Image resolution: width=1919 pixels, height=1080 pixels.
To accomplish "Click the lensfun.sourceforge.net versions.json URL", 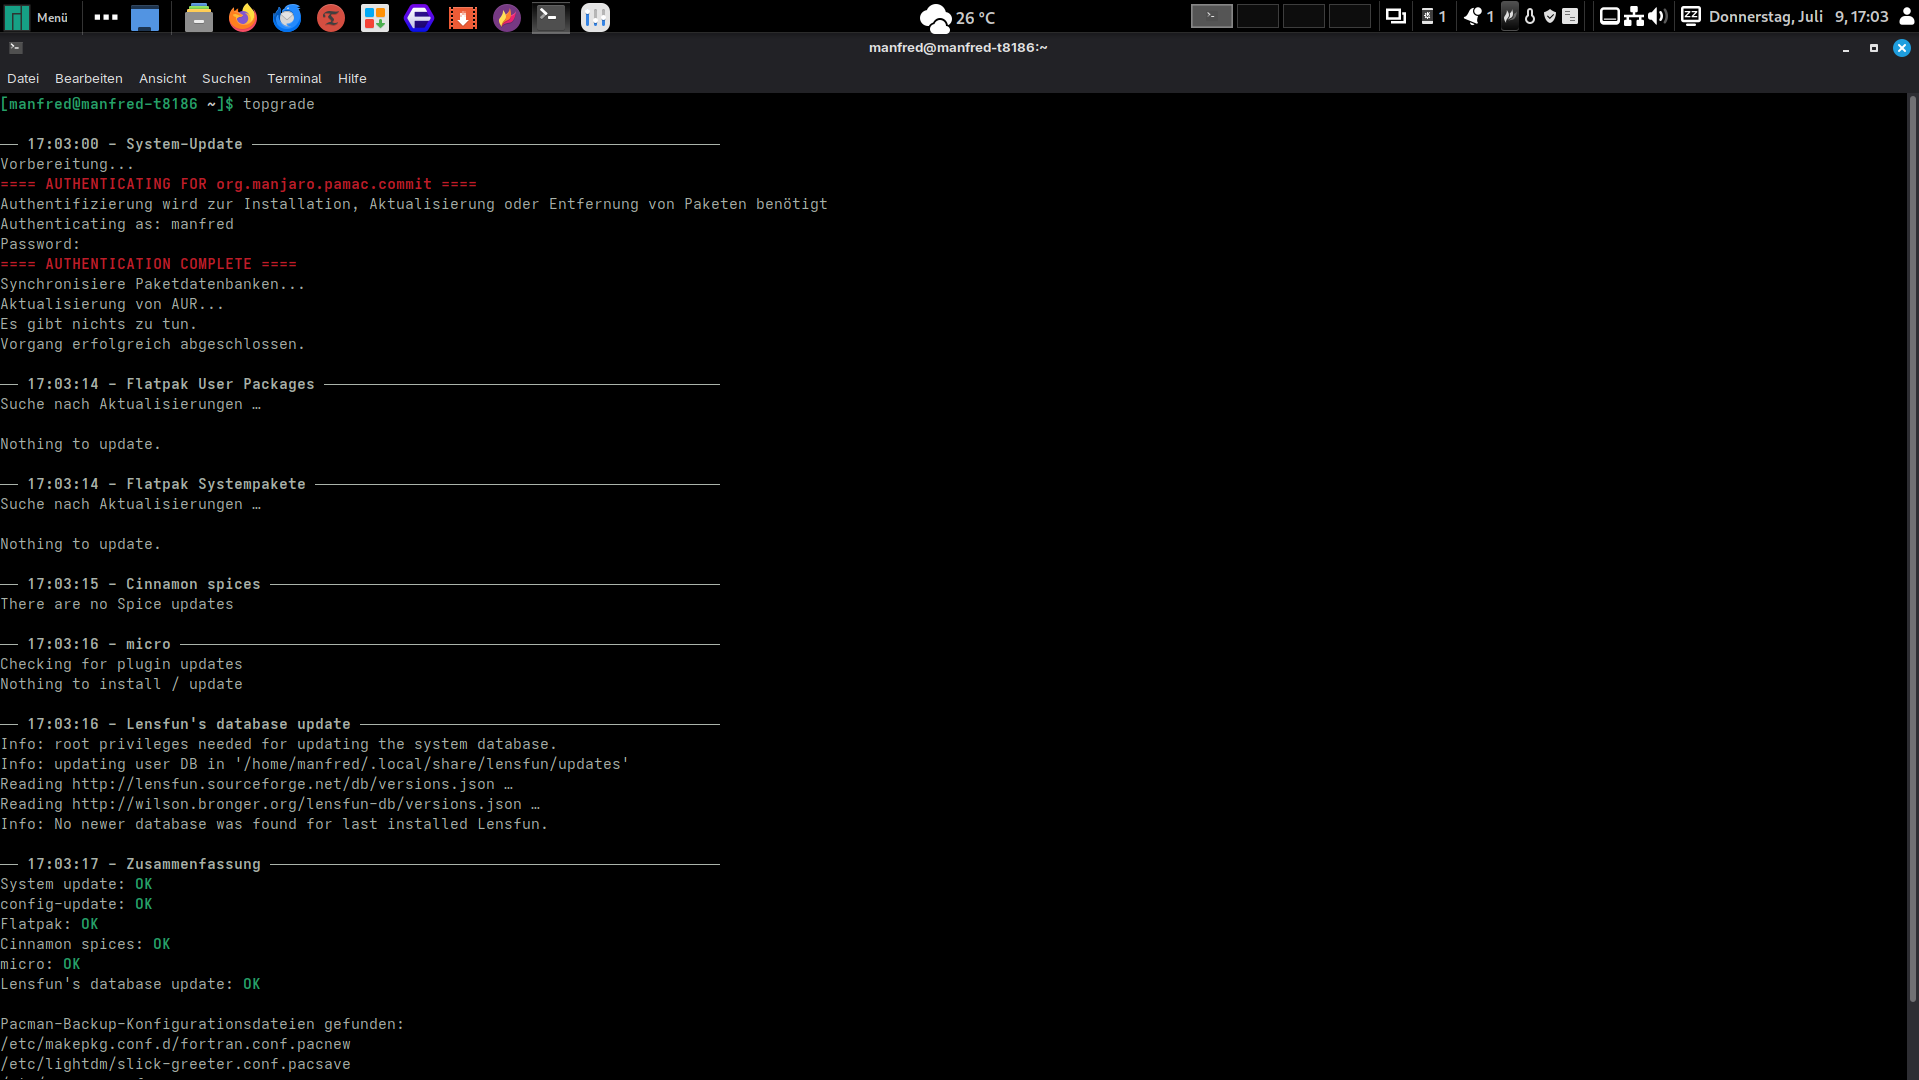I will click(x=283, y=784).
